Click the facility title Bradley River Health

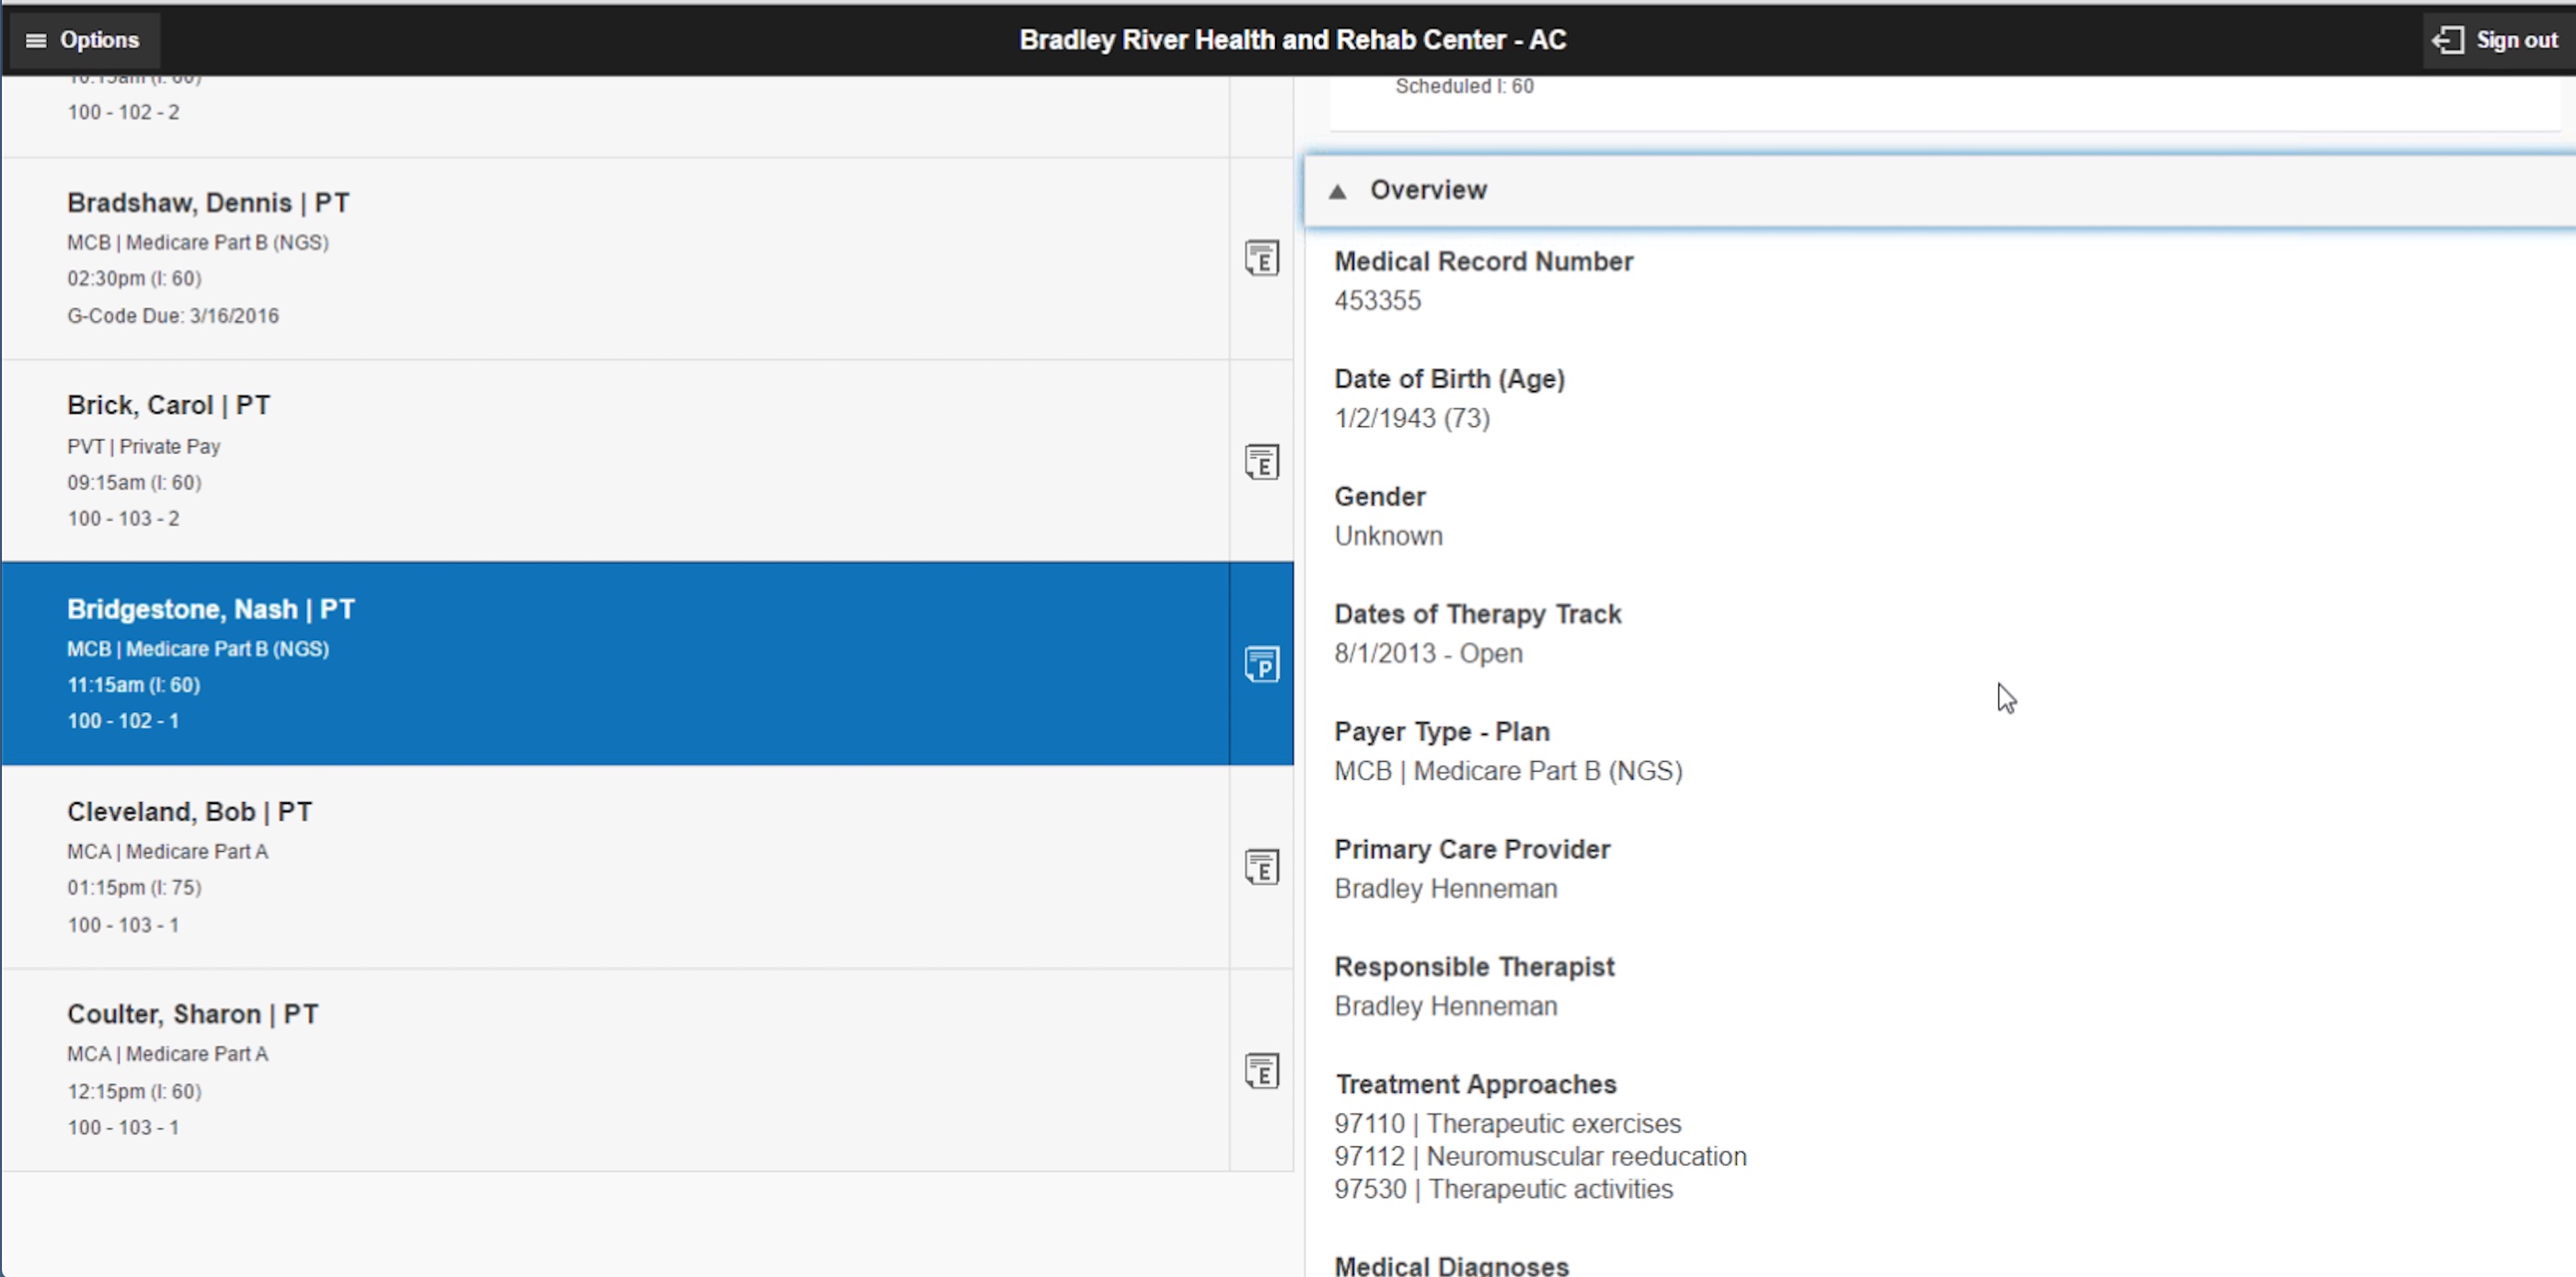click(x=1292, y=40)
